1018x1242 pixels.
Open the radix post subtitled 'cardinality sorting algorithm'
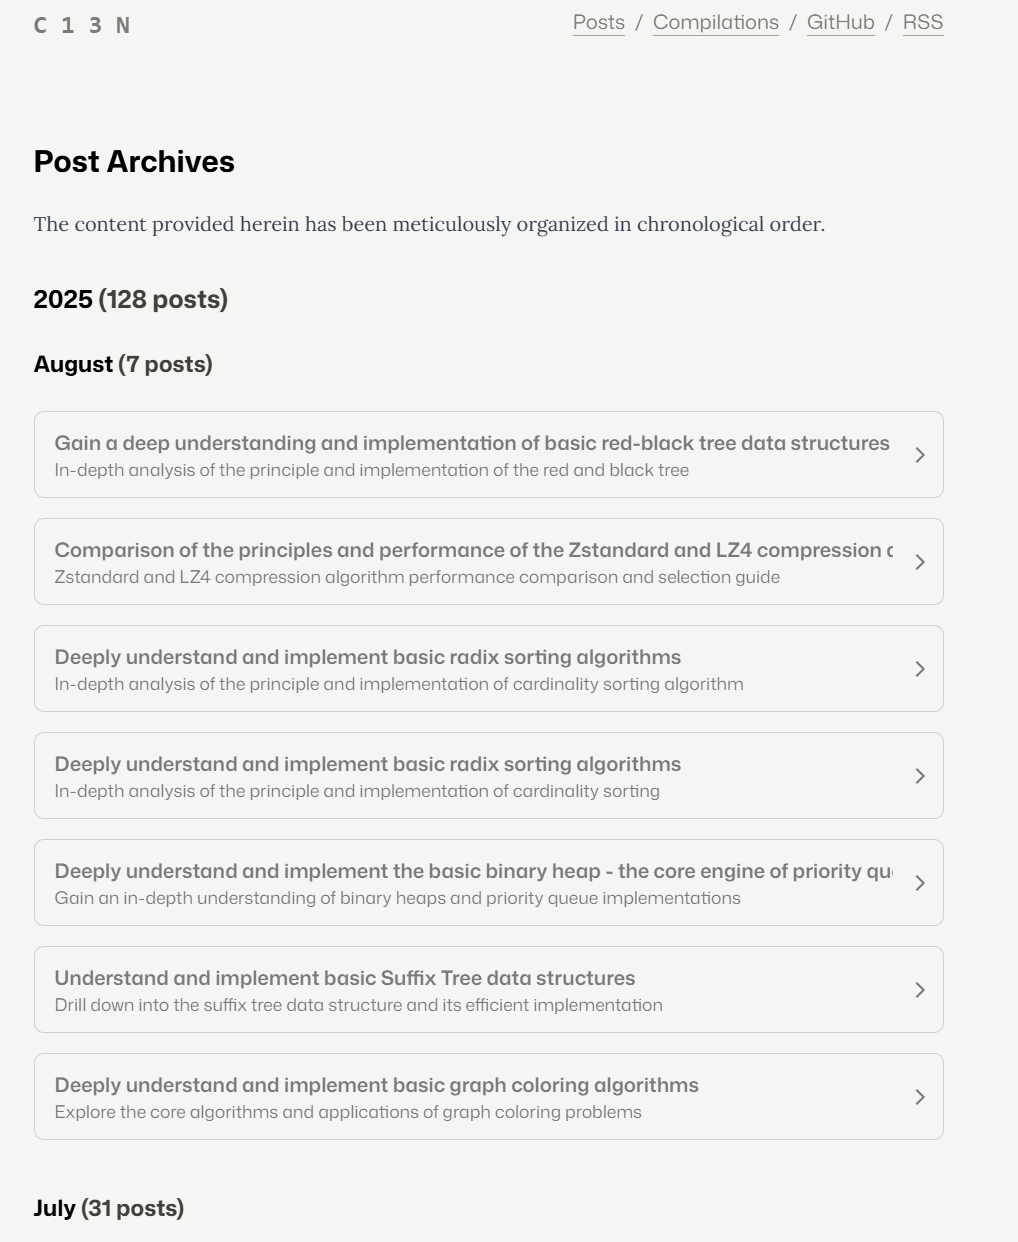pyautogui.click(x=367, y=657)
